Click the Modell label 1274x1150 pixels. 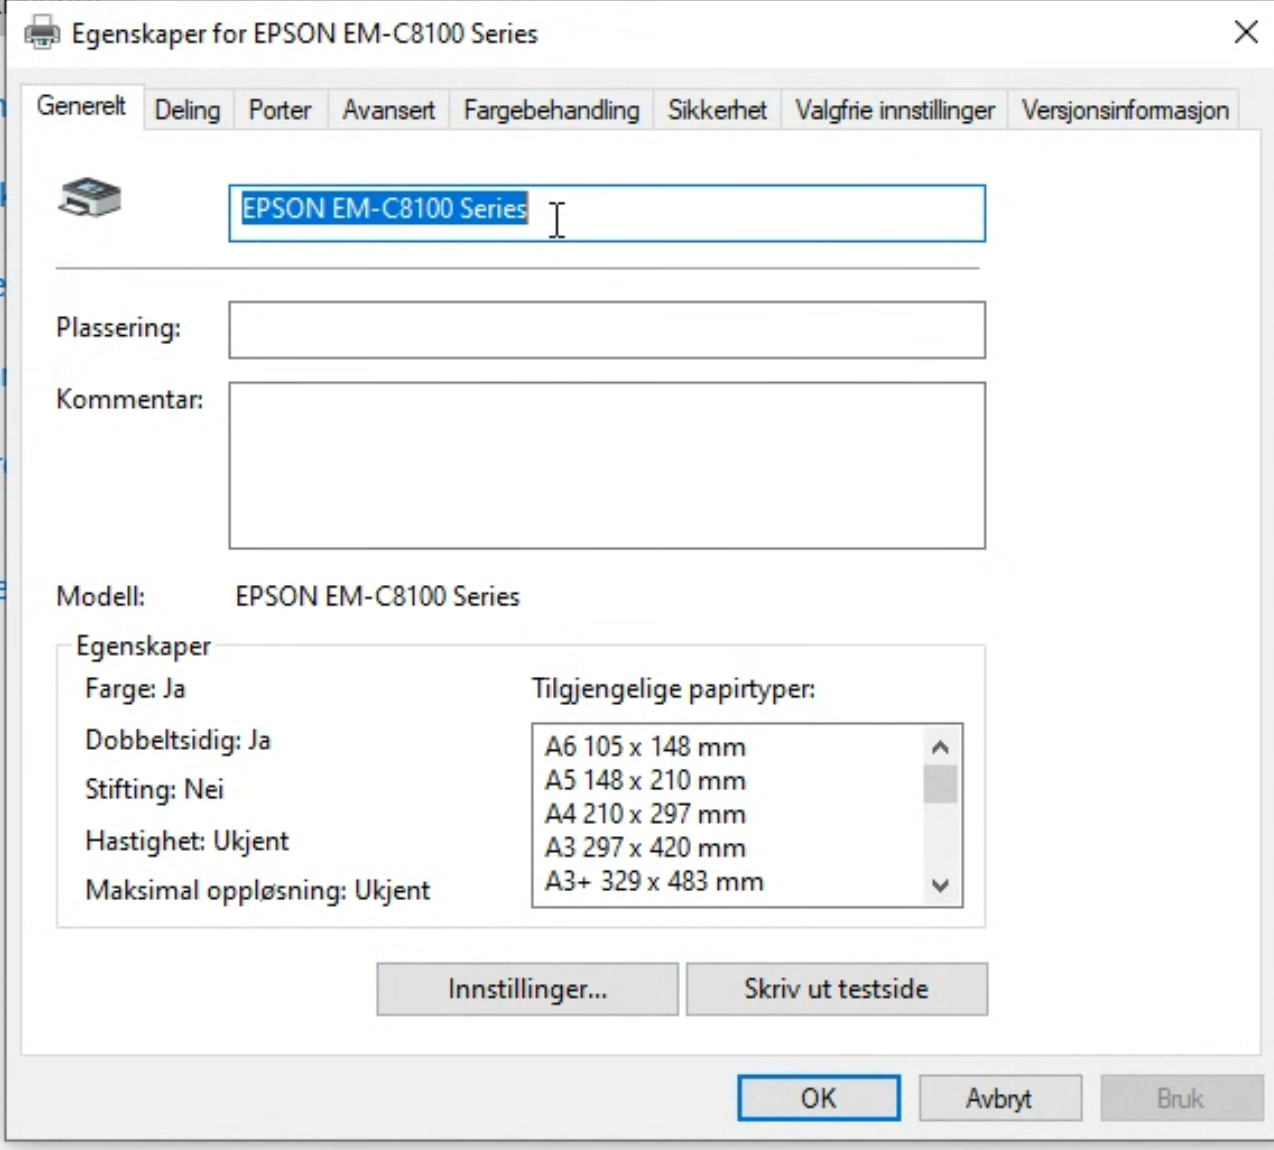coord(100,596)
